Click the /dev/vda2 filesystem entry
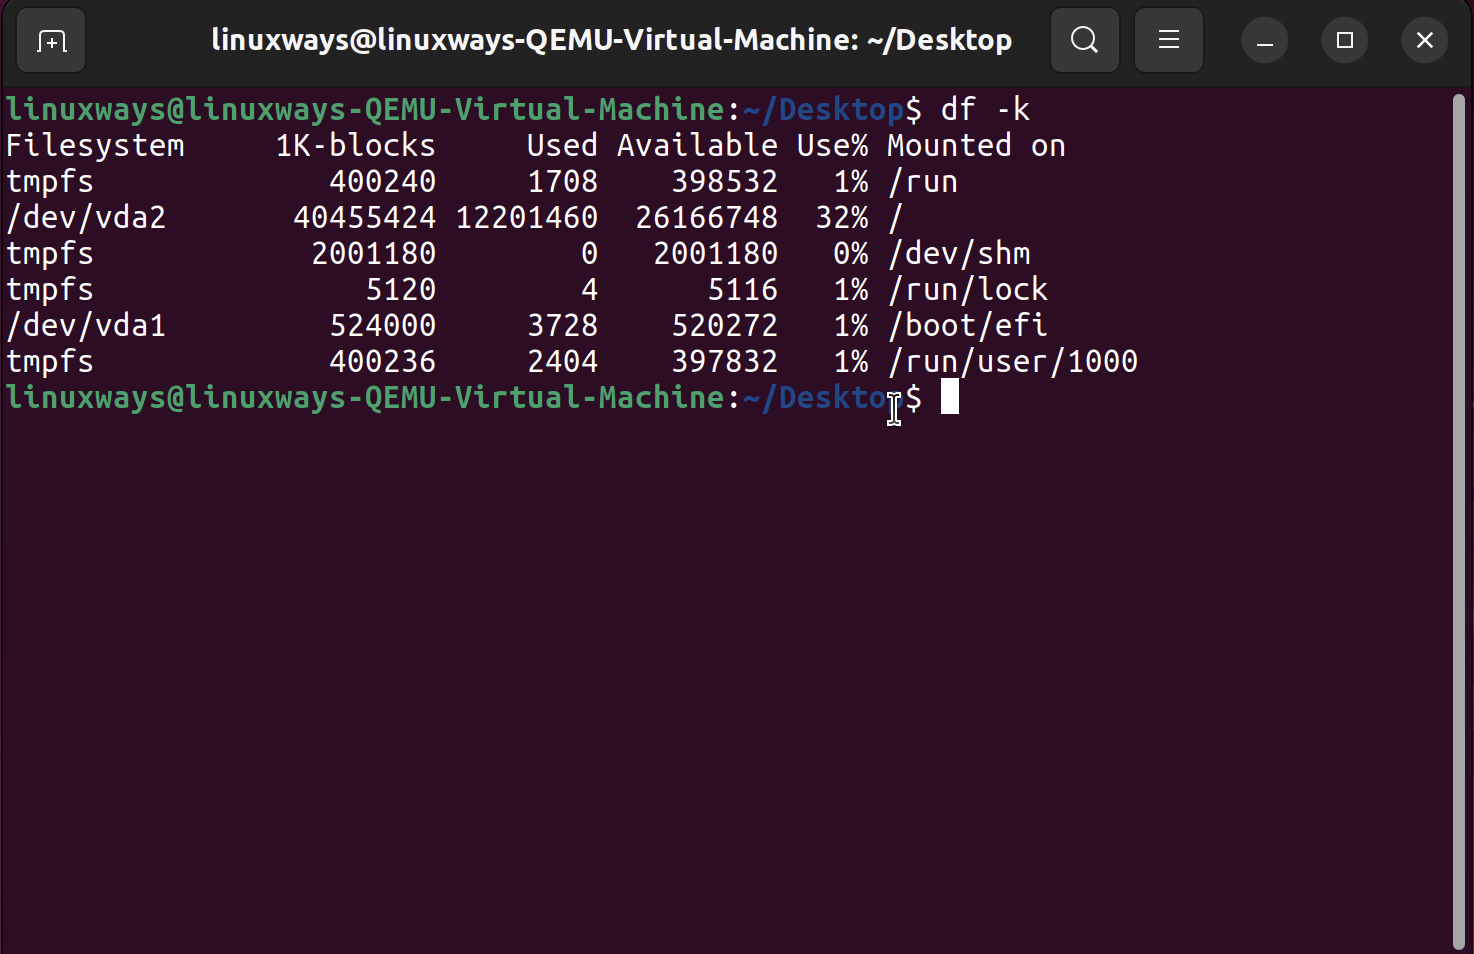This screenshot has width=1474, height=954. [x=86, y=218]
